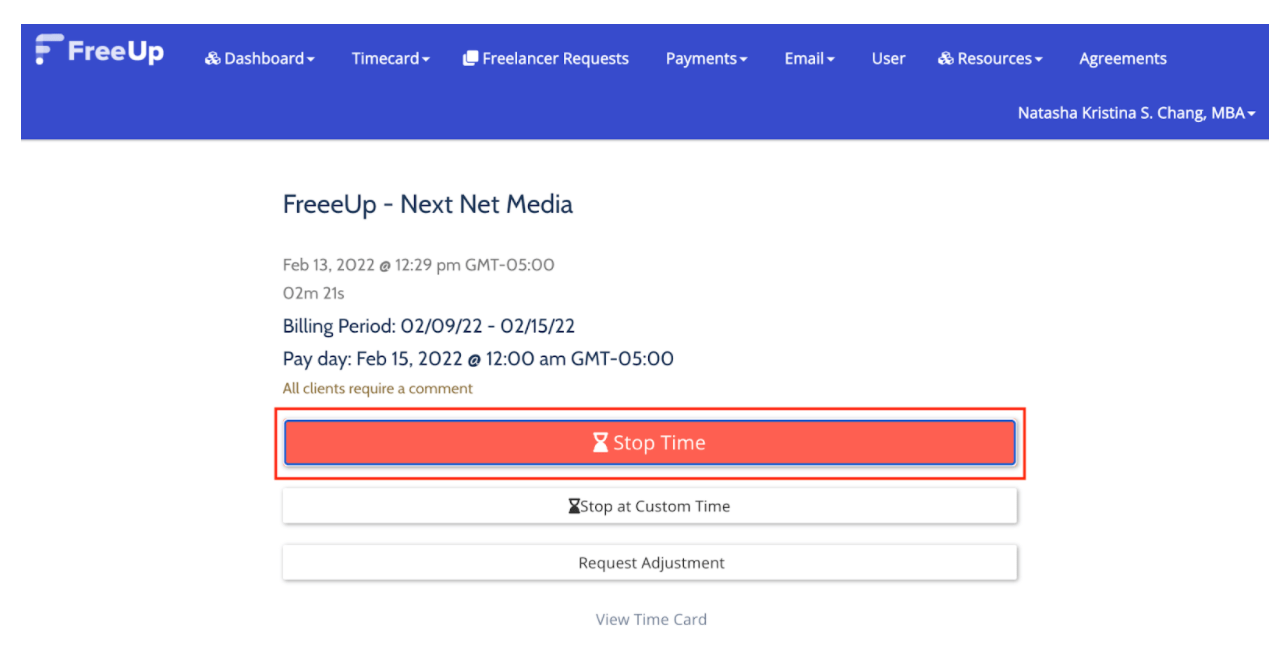Open the View Time Card link

(x=650, y=618)
